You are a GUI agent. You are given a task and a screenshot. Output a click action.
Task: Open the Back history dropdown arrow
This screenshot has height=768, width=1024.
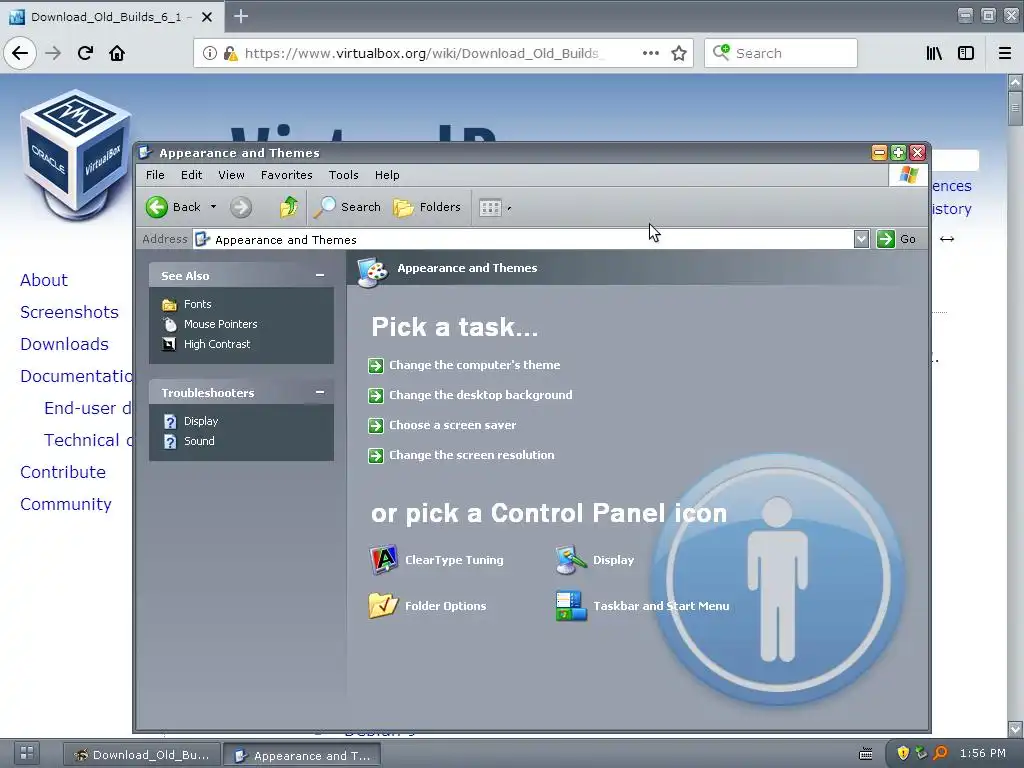[213, 207]
